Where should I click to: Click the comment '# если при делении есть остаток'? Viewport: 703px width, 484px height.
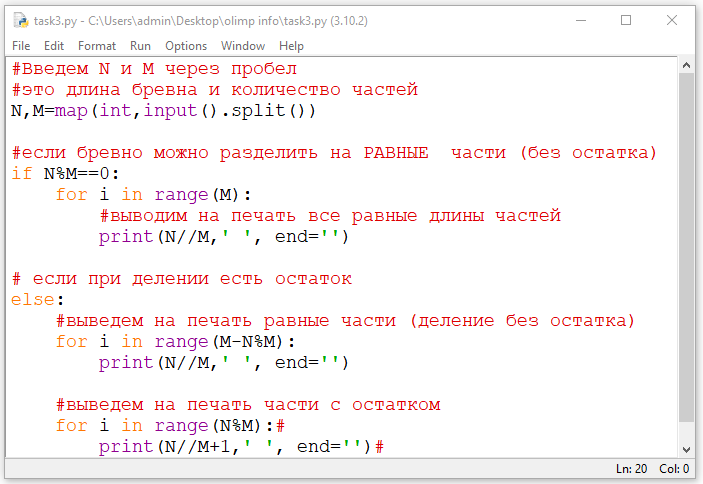point(182,279)
